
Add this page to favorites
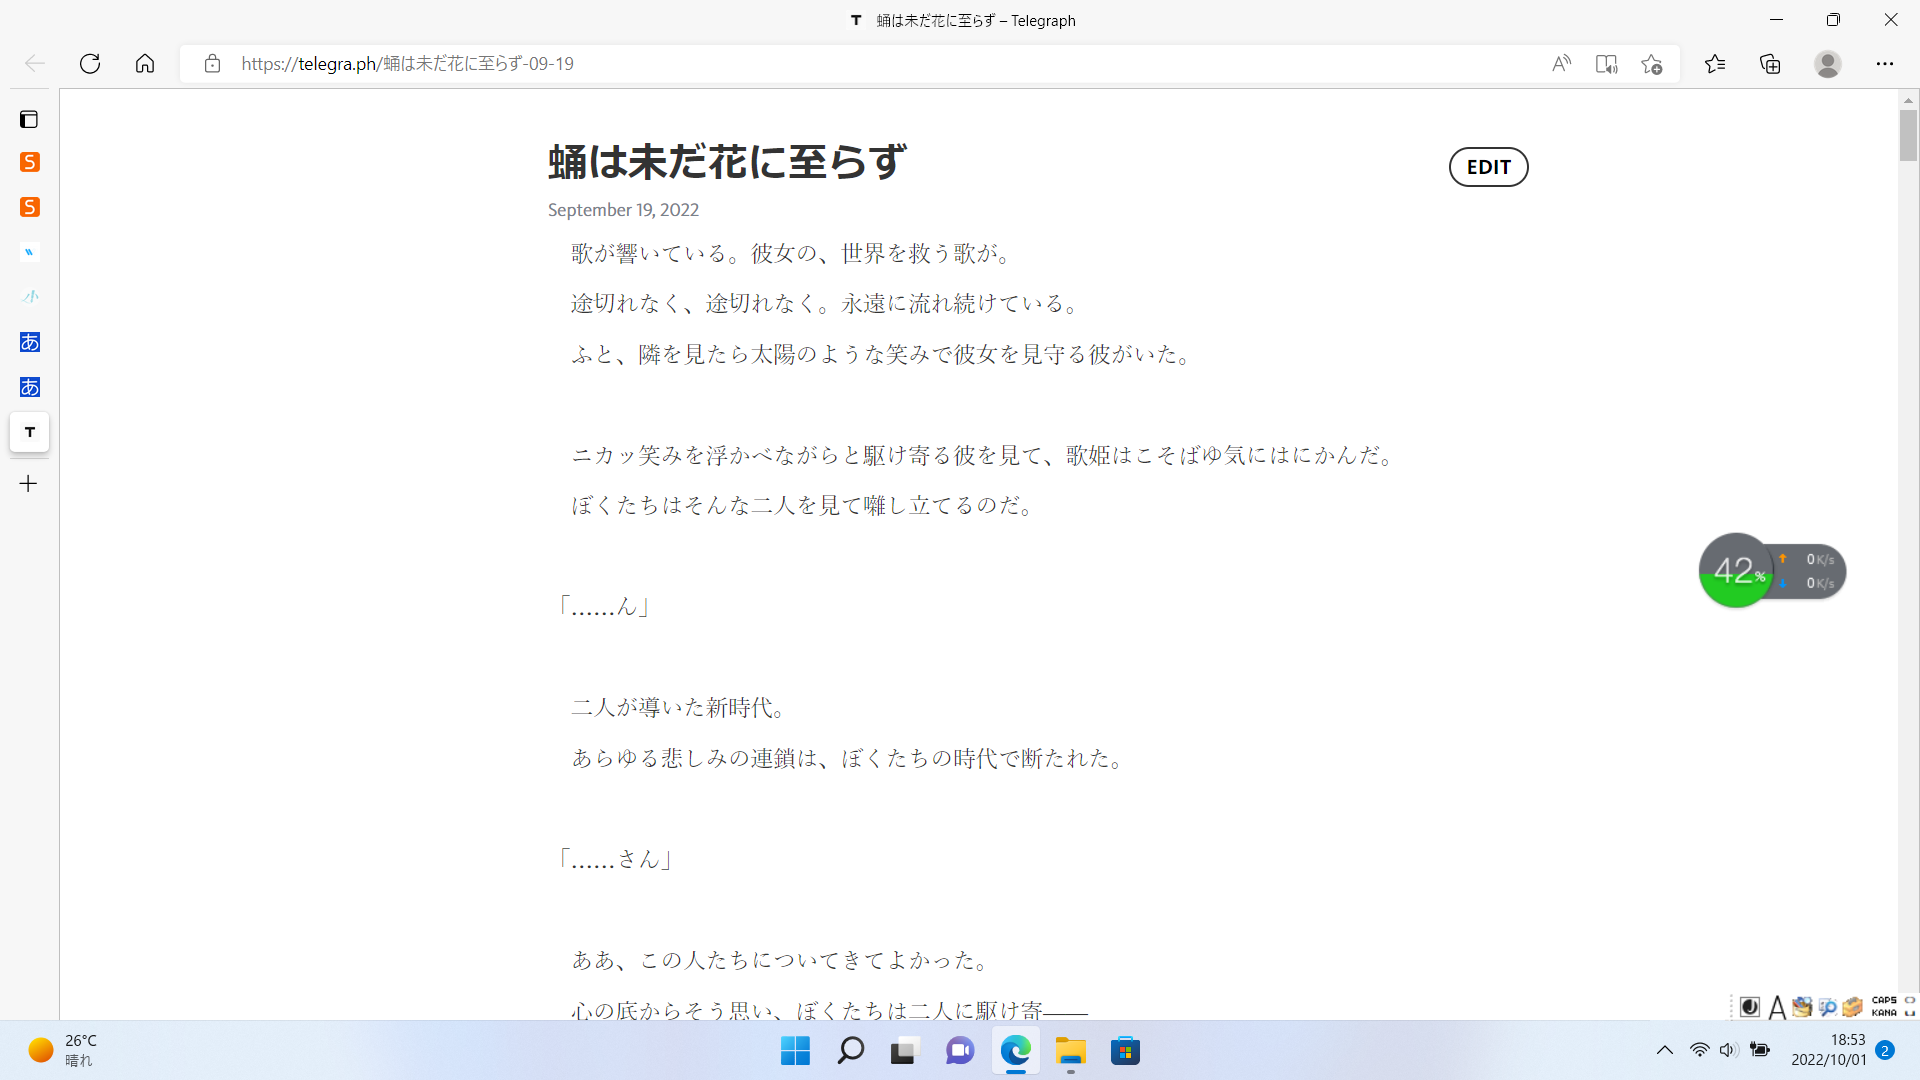coord(1651,64)
